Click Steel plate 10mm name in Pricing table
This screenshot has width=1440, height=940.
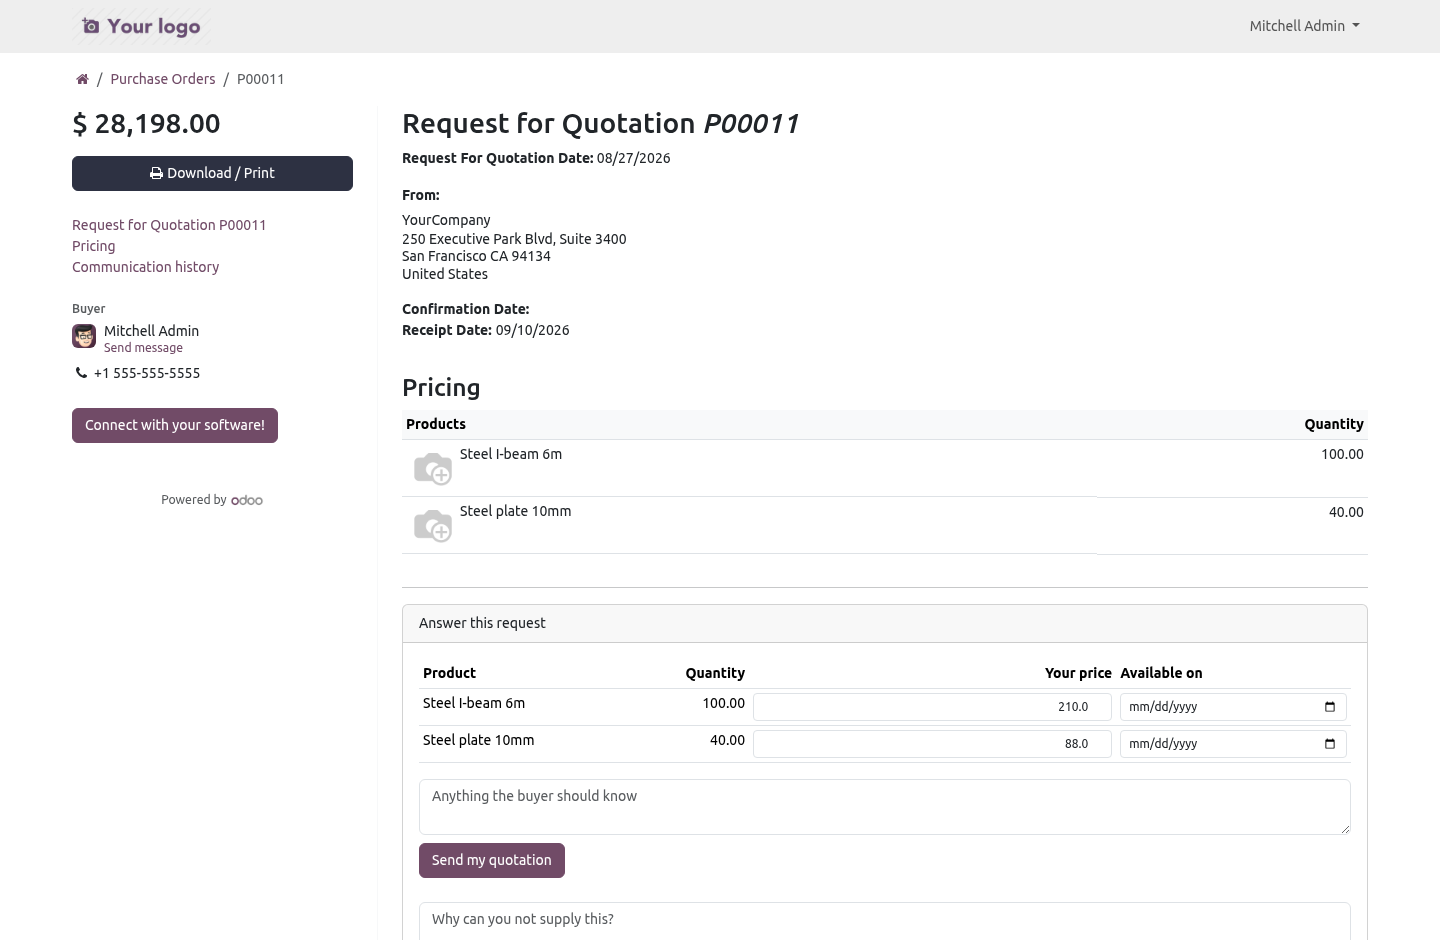(x=516, y=511)
